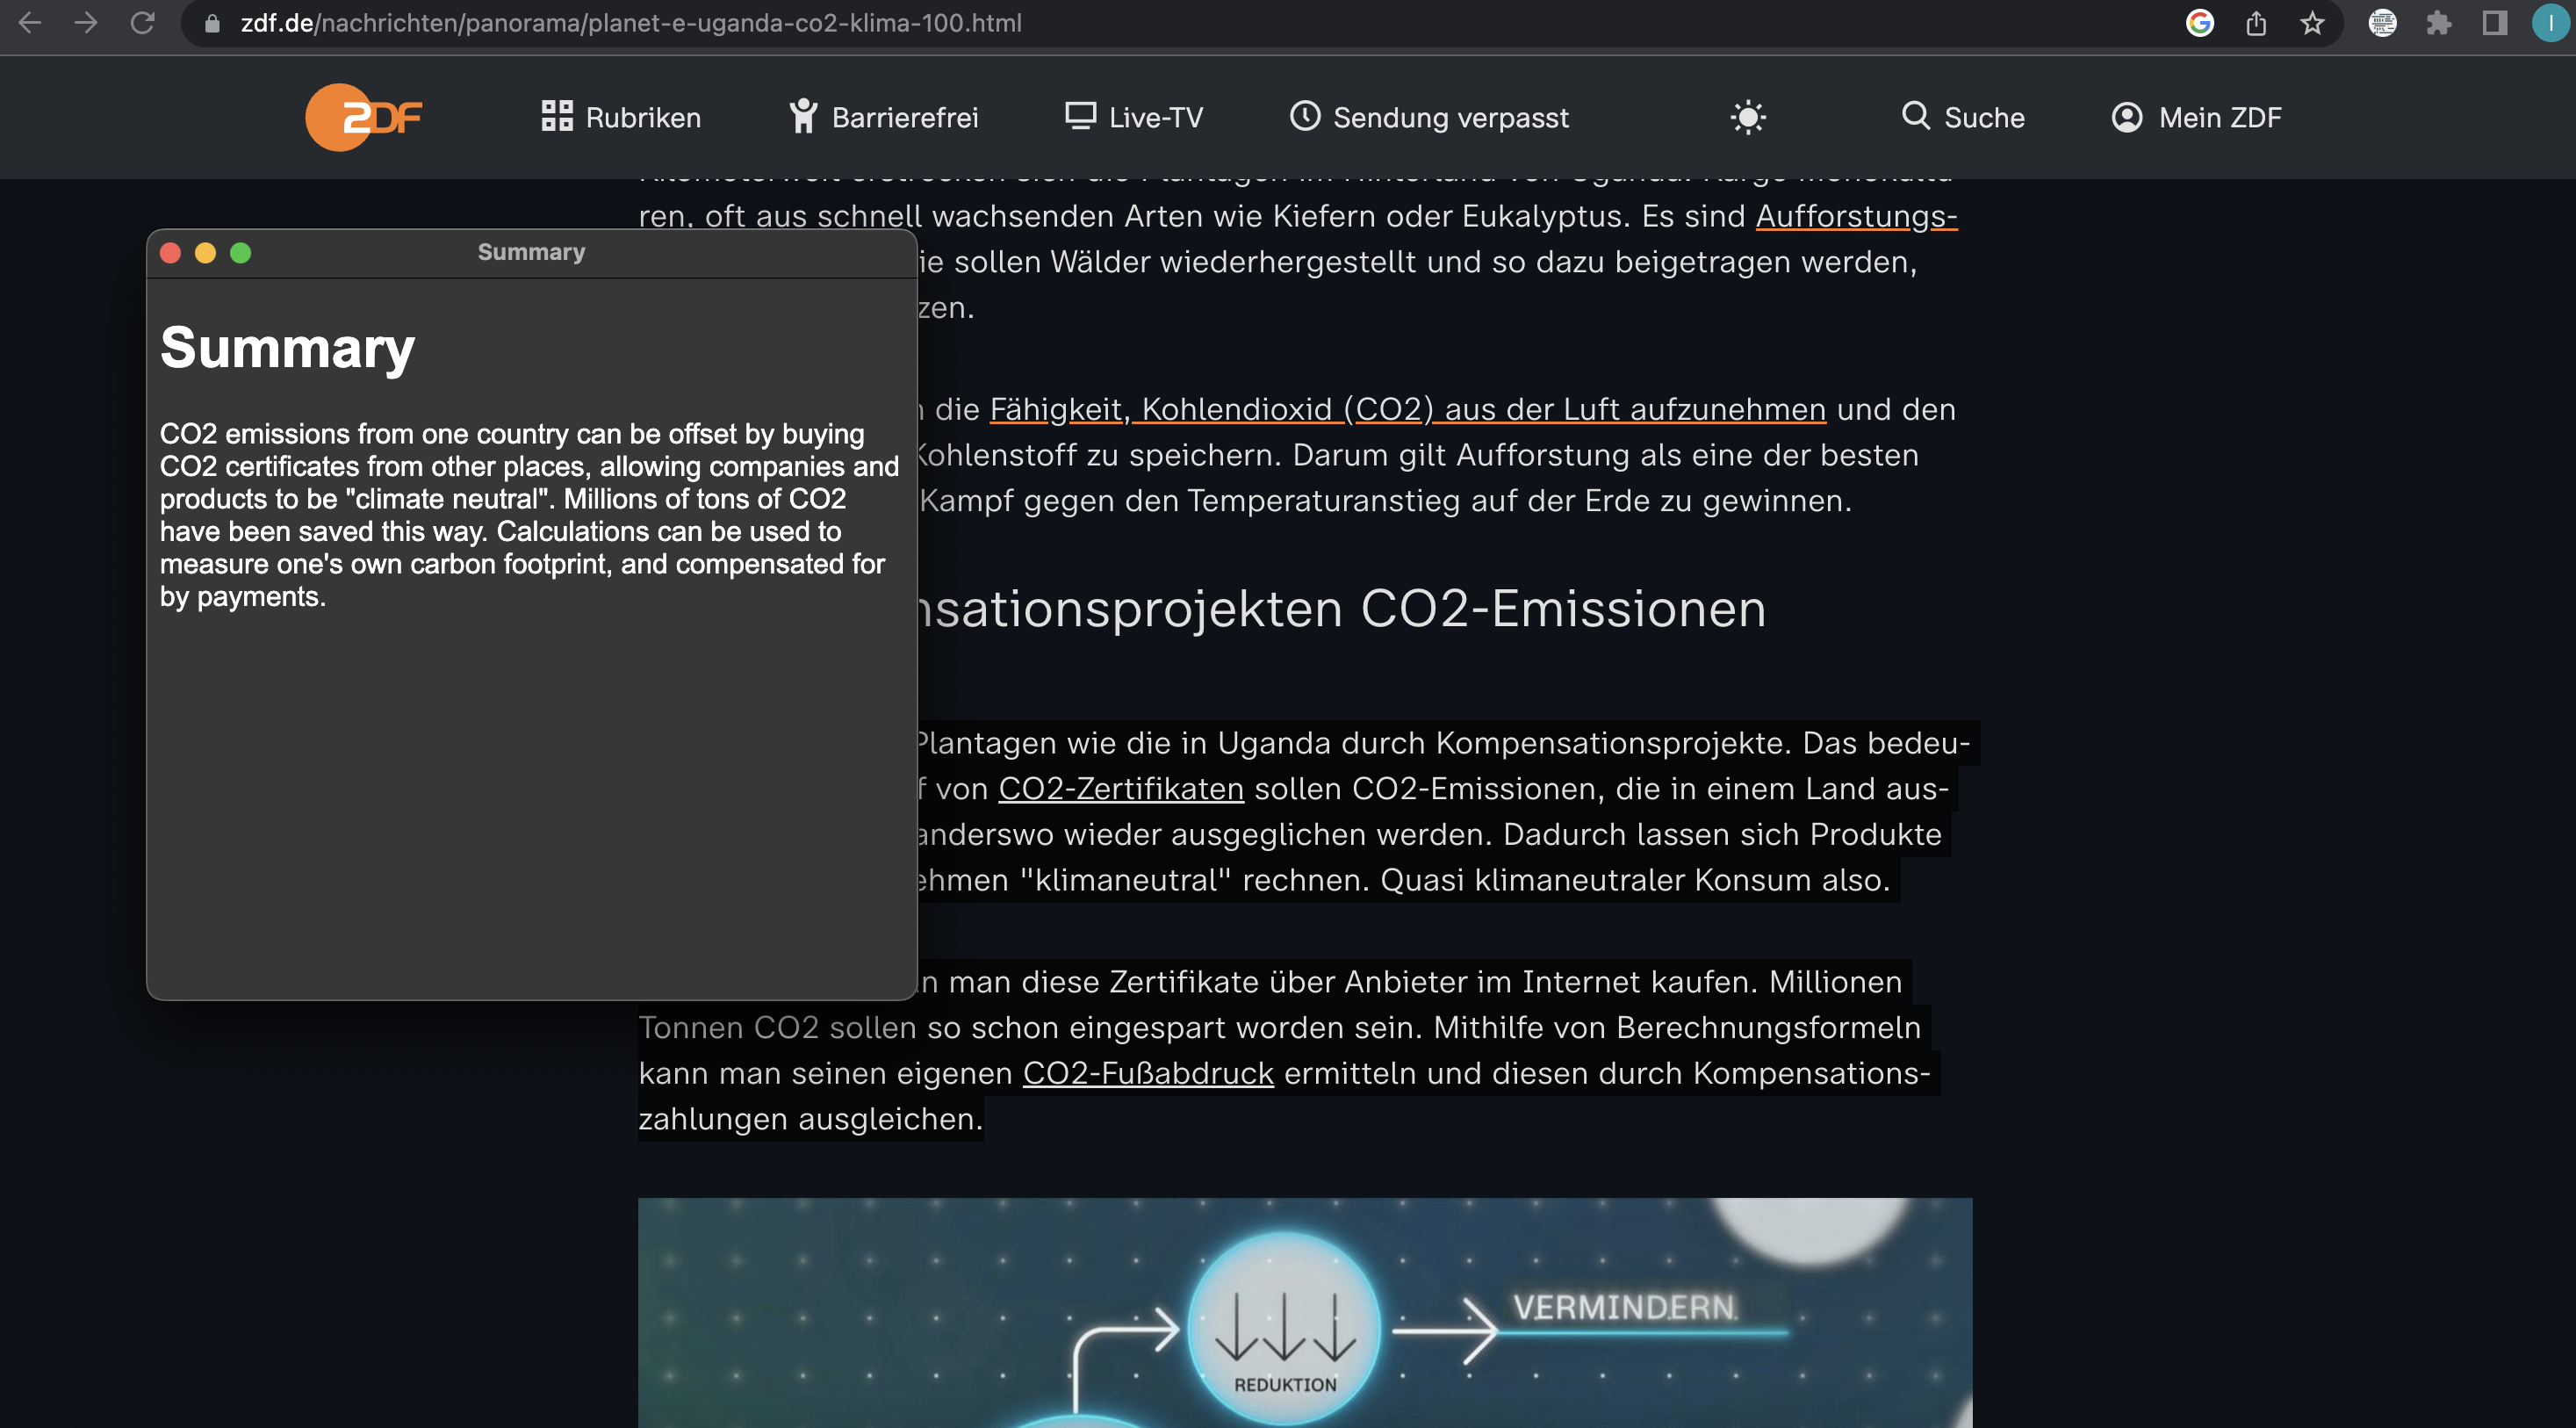Open the Chrome profile avatar
This screenshot has height=1428, width=2576.
click(2551, 23)
